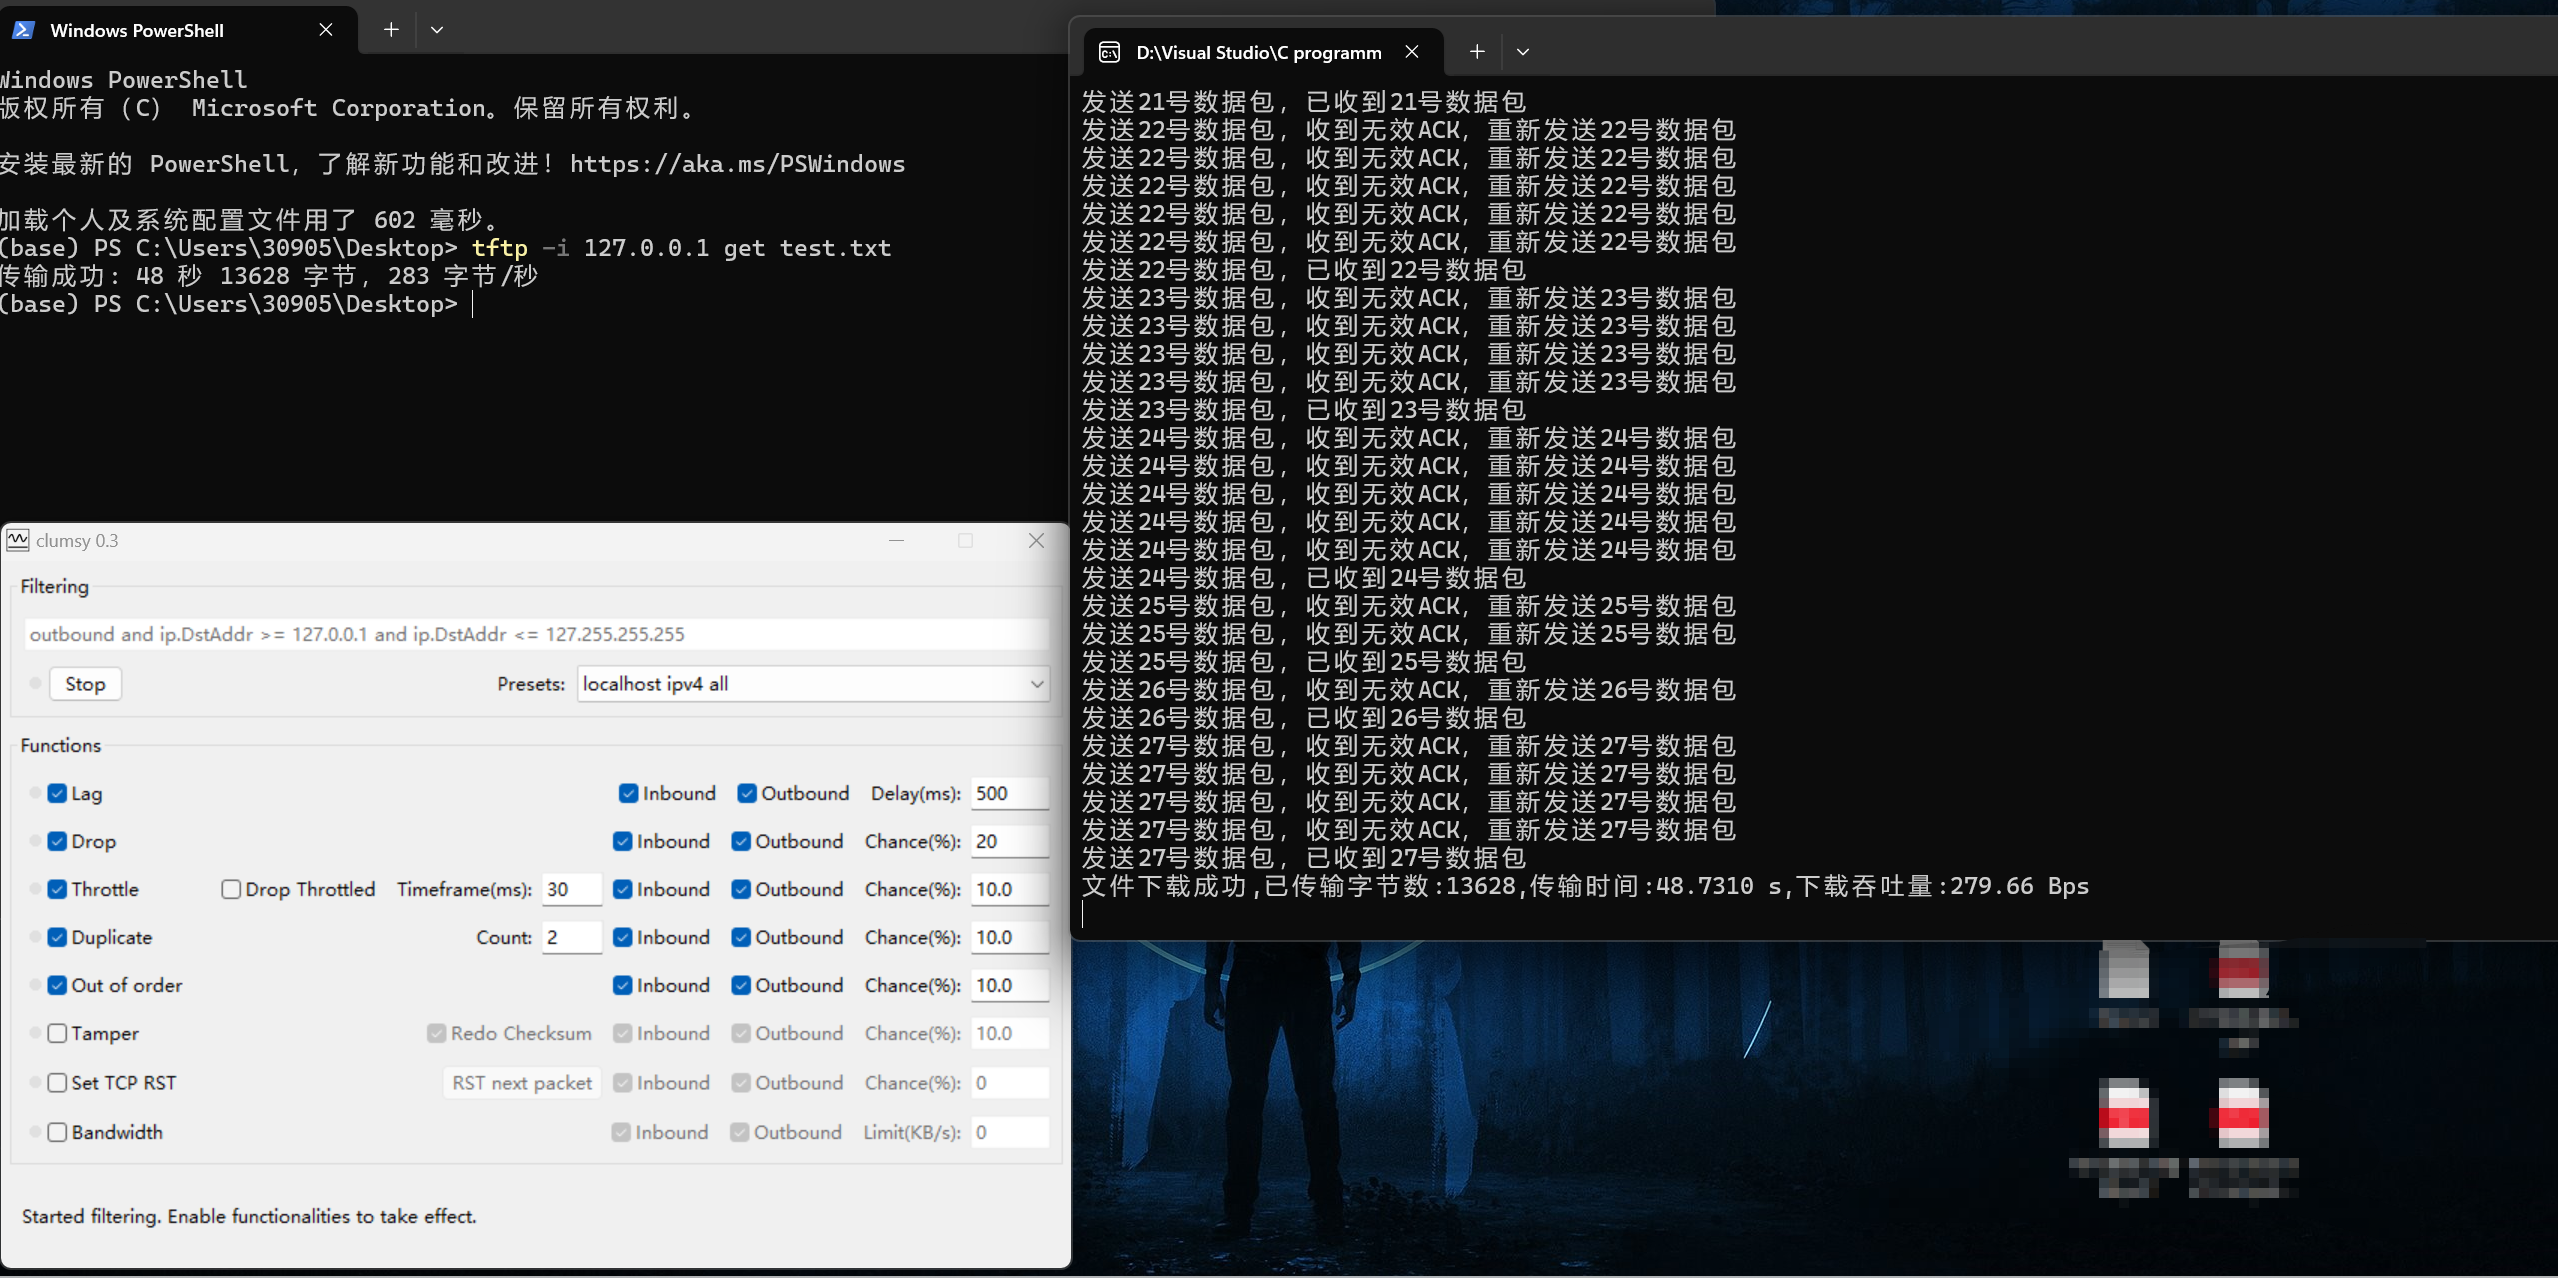Open PowerShell tab dropdown chevron
Screen dimensions: 2558x1278
click(x=437, y=30)
